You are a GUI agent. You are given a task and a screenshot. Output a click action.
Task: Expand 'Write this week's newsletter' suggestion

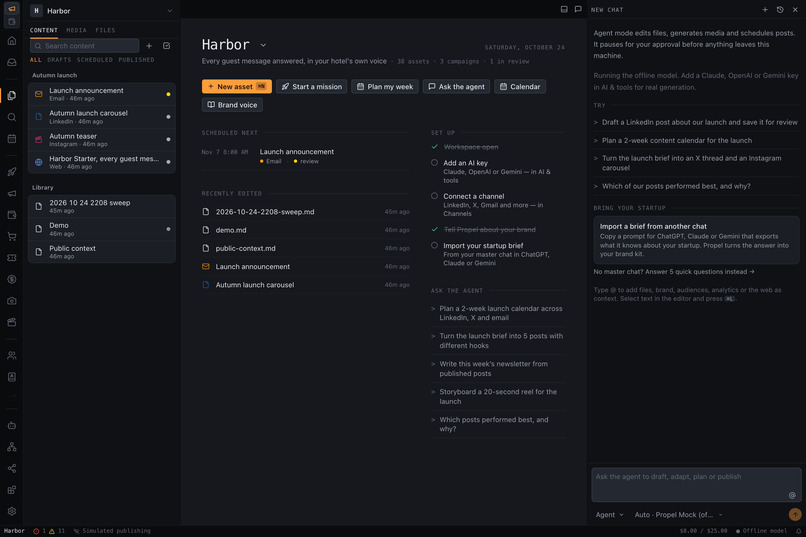click(498, 368)
